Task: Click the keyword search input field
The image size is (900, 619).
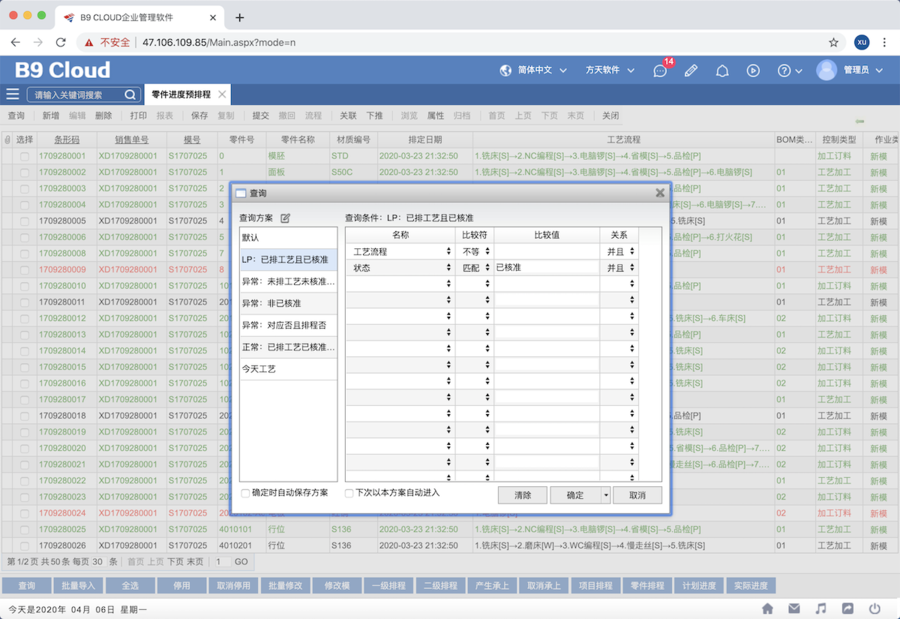Action: pos(77,95)
